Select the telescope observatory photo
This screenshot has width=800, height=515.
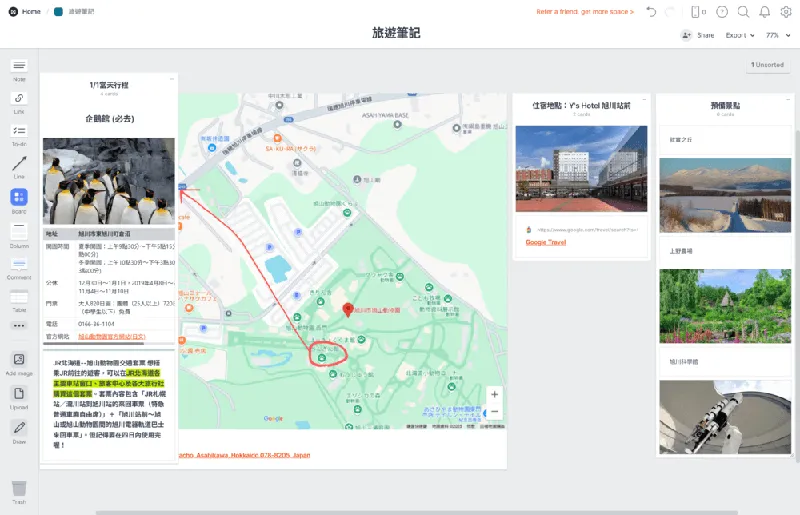pyautogui.click(x=725, y=417)
